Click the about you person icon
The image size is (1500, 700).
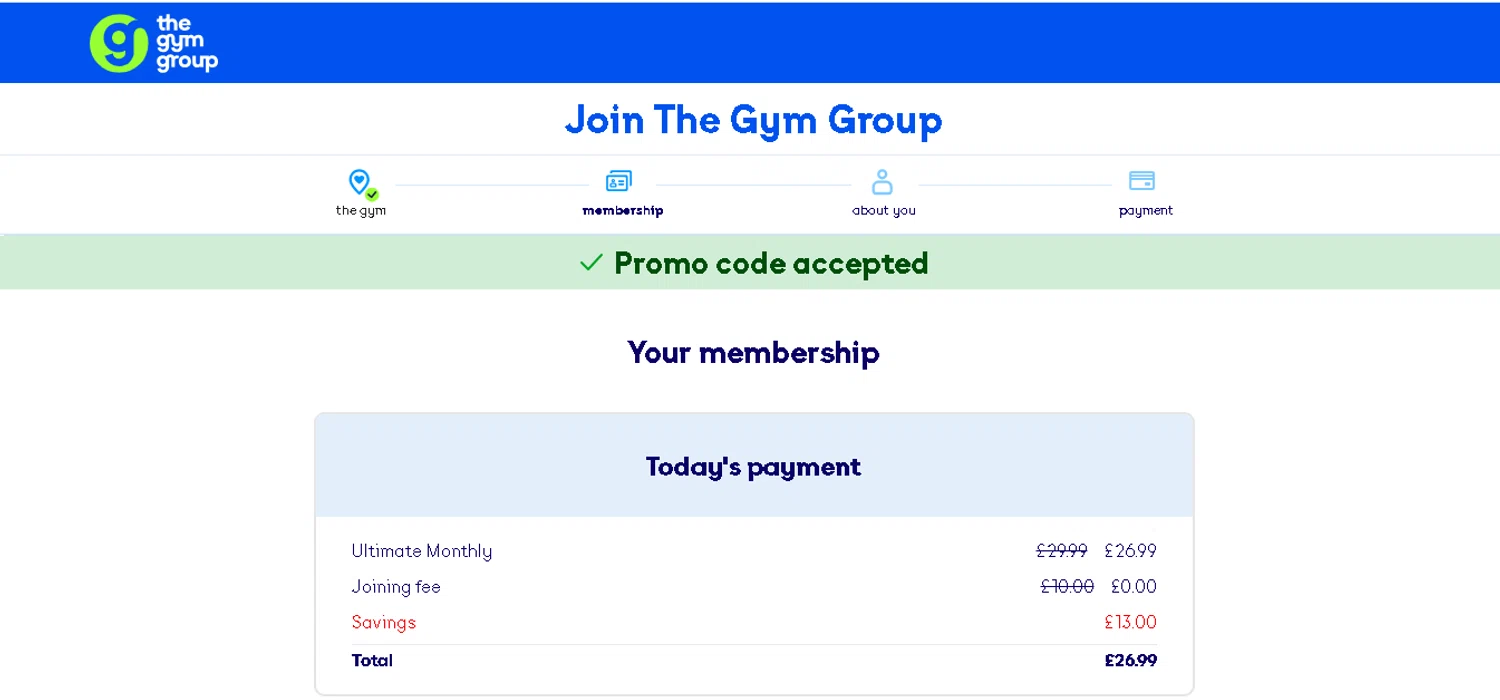click(882, 181)
